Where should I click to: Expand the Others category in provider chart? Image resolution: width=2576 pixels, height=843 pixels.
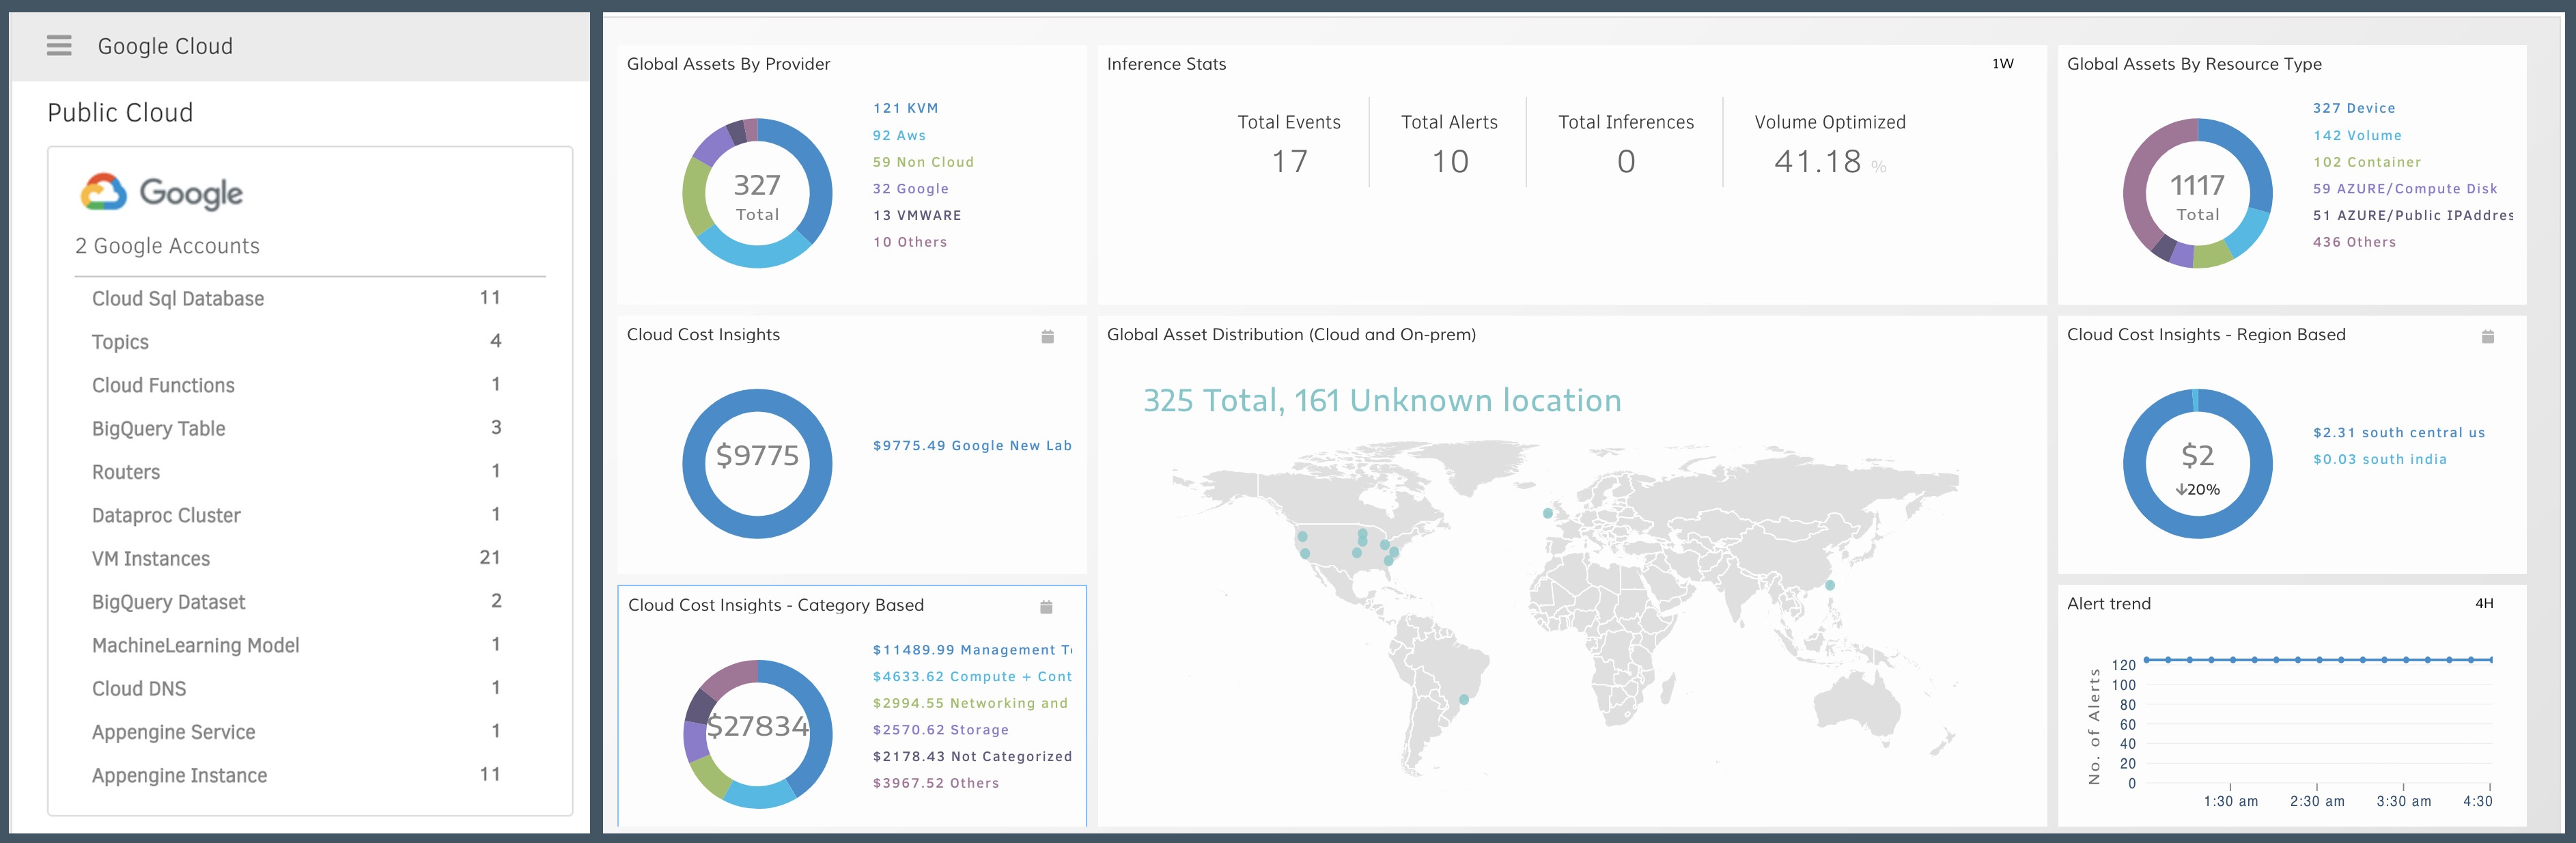click(x=910, y=242)
